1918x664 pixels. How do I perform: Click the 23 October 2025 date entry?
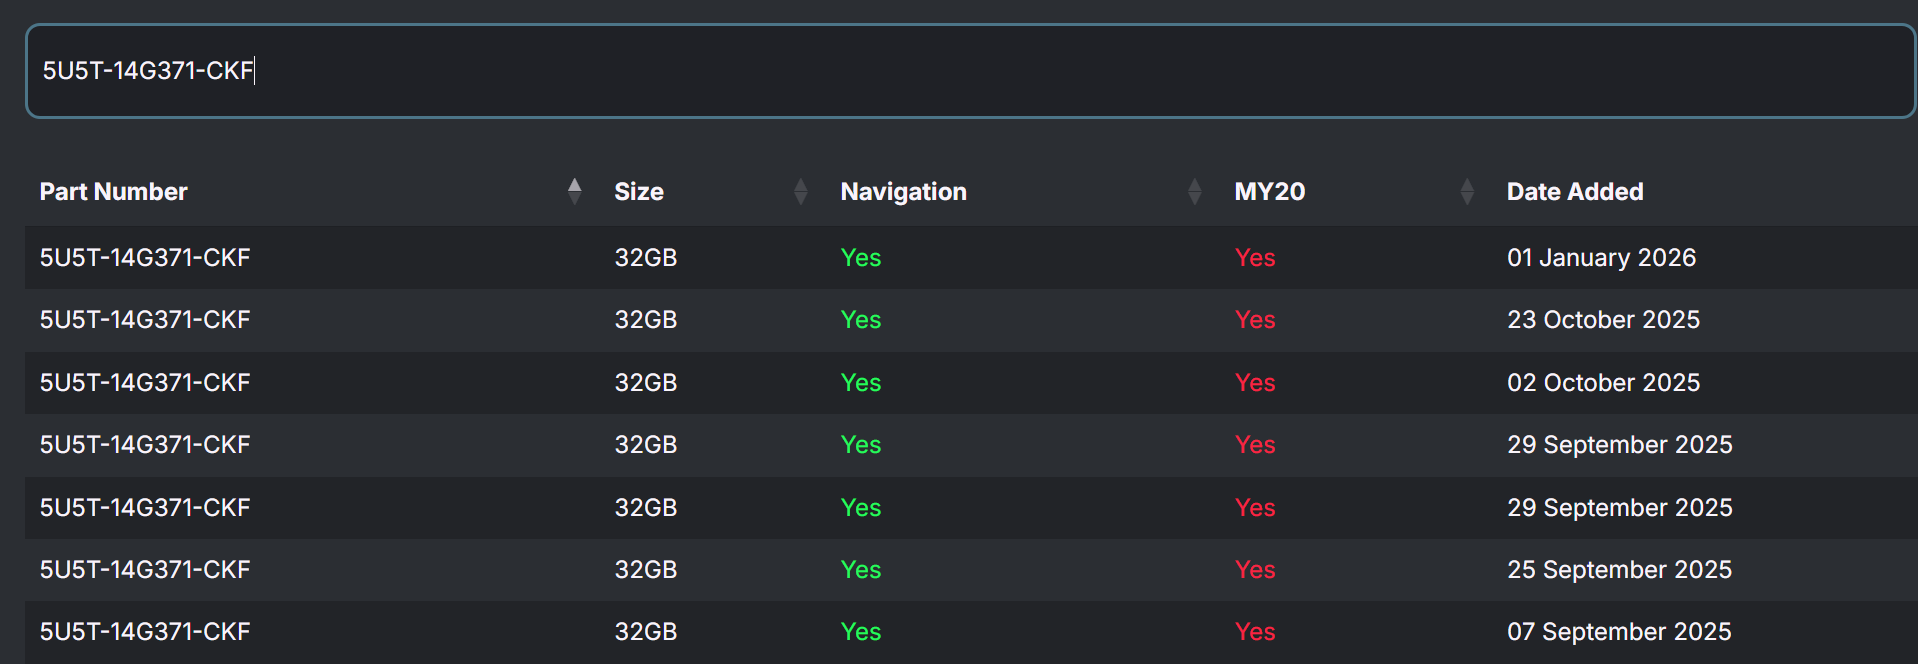click(1602, 319)
